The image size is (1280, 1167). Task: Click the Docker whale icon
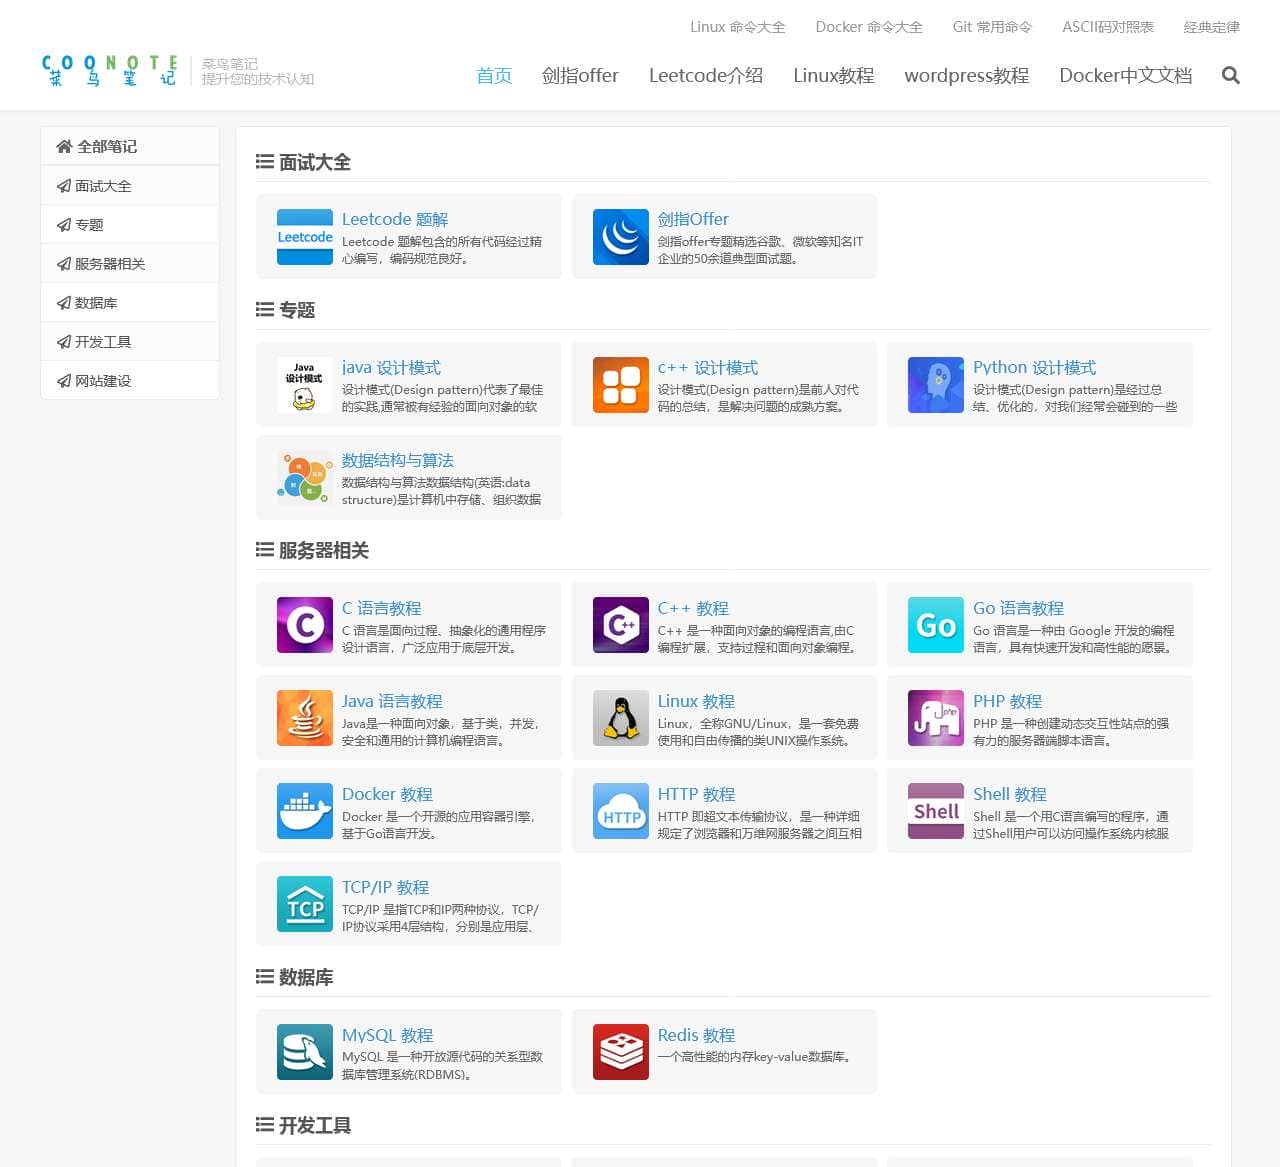pyautogui.click(x=305, y=811)
